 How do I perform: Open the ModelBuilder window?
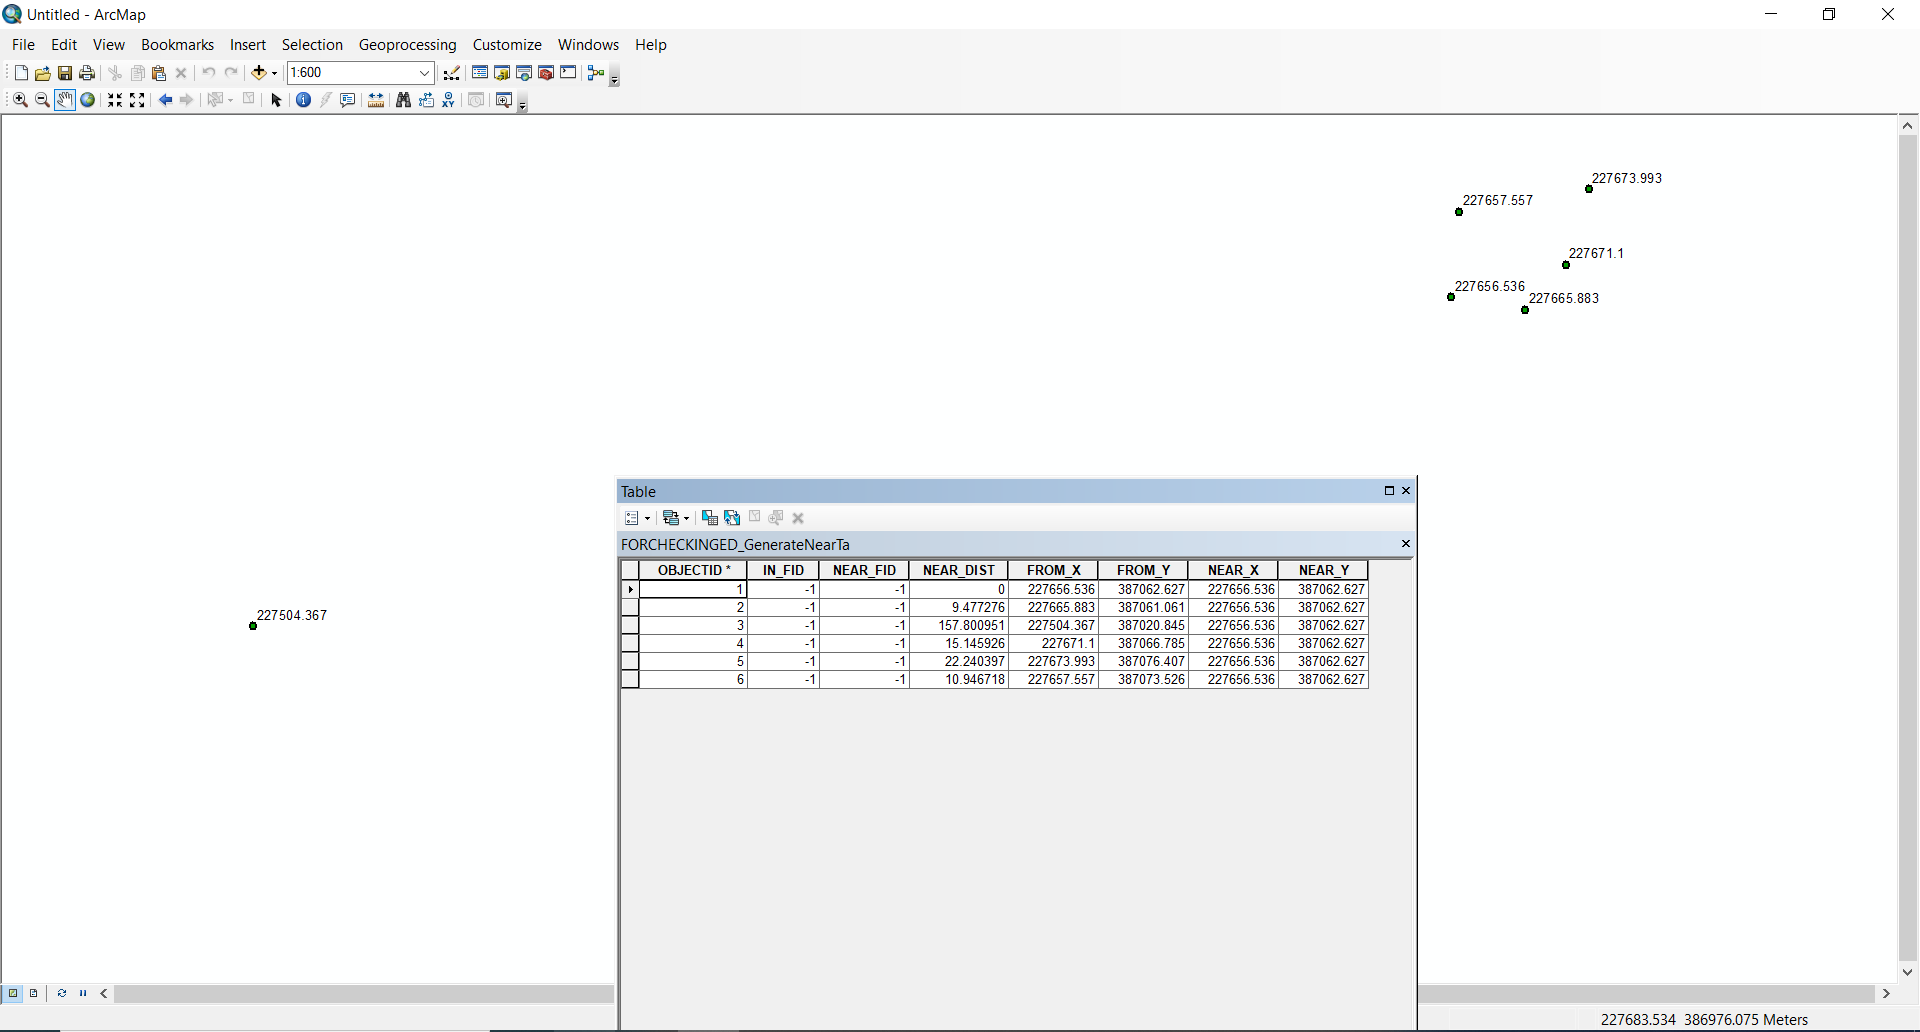(596, 73)
